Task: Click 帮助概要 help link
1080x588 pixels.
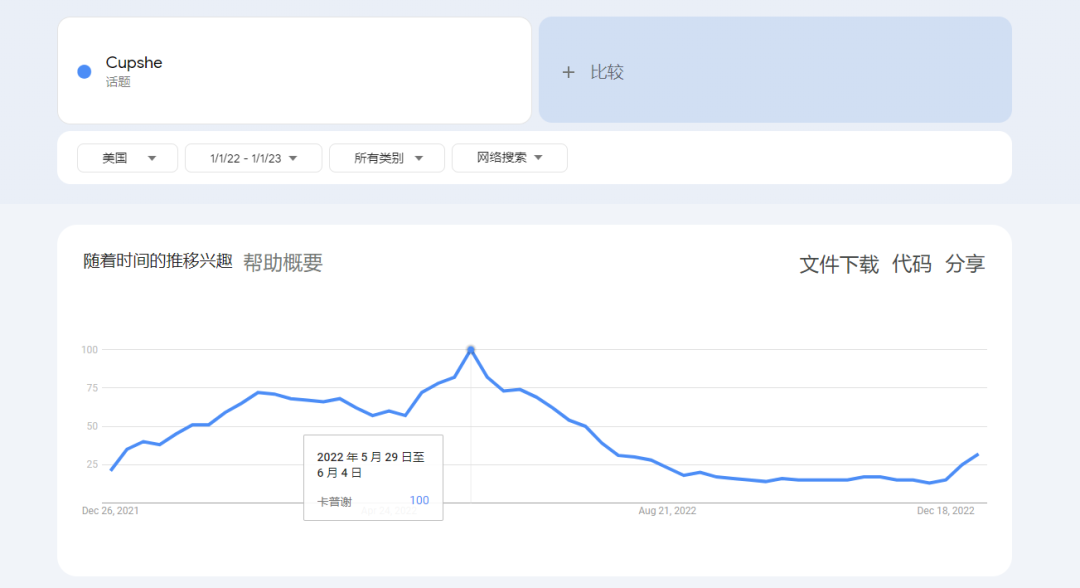Action: pyautogui.click(x=282, y=262)
